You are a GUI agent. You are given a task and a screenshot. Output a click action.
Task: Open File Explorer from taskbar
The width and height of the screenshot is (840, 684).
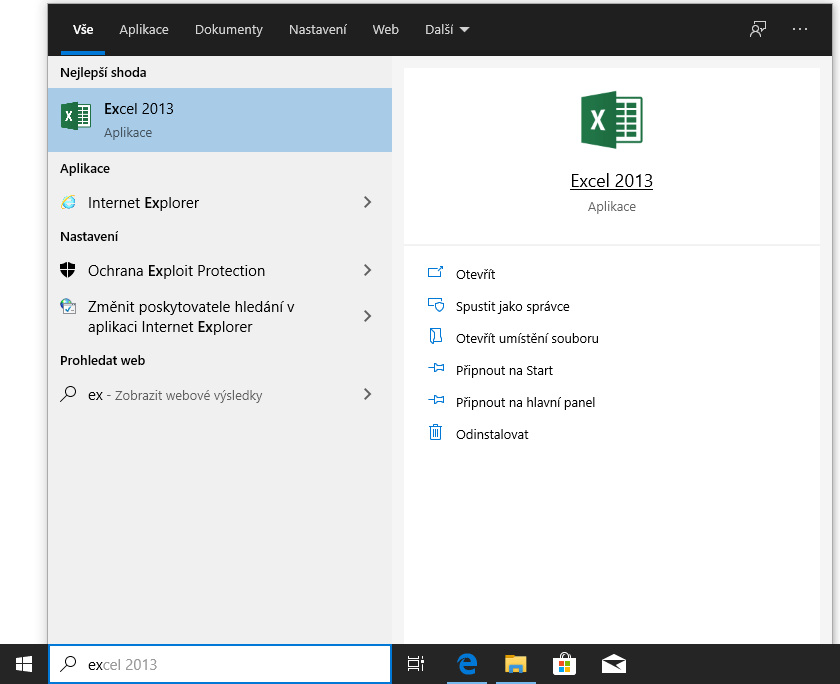coord(515,664)
